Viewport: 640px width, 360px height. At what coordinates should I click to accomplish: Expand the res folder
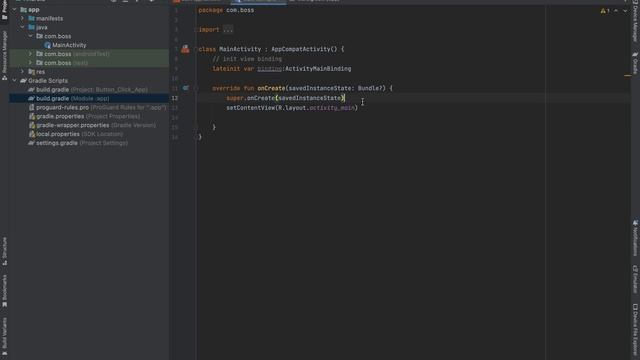[22, 72]
